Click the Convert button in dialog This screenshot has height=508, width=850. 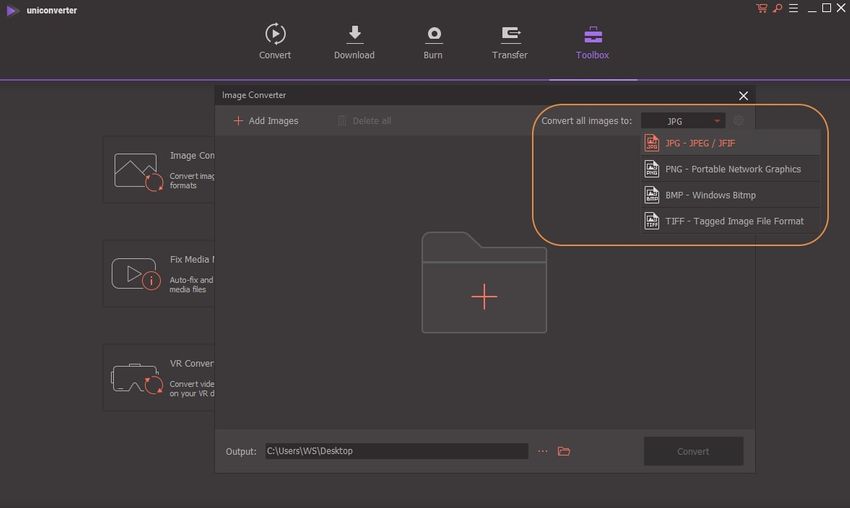pyautogui.click(x=693, y=451)
